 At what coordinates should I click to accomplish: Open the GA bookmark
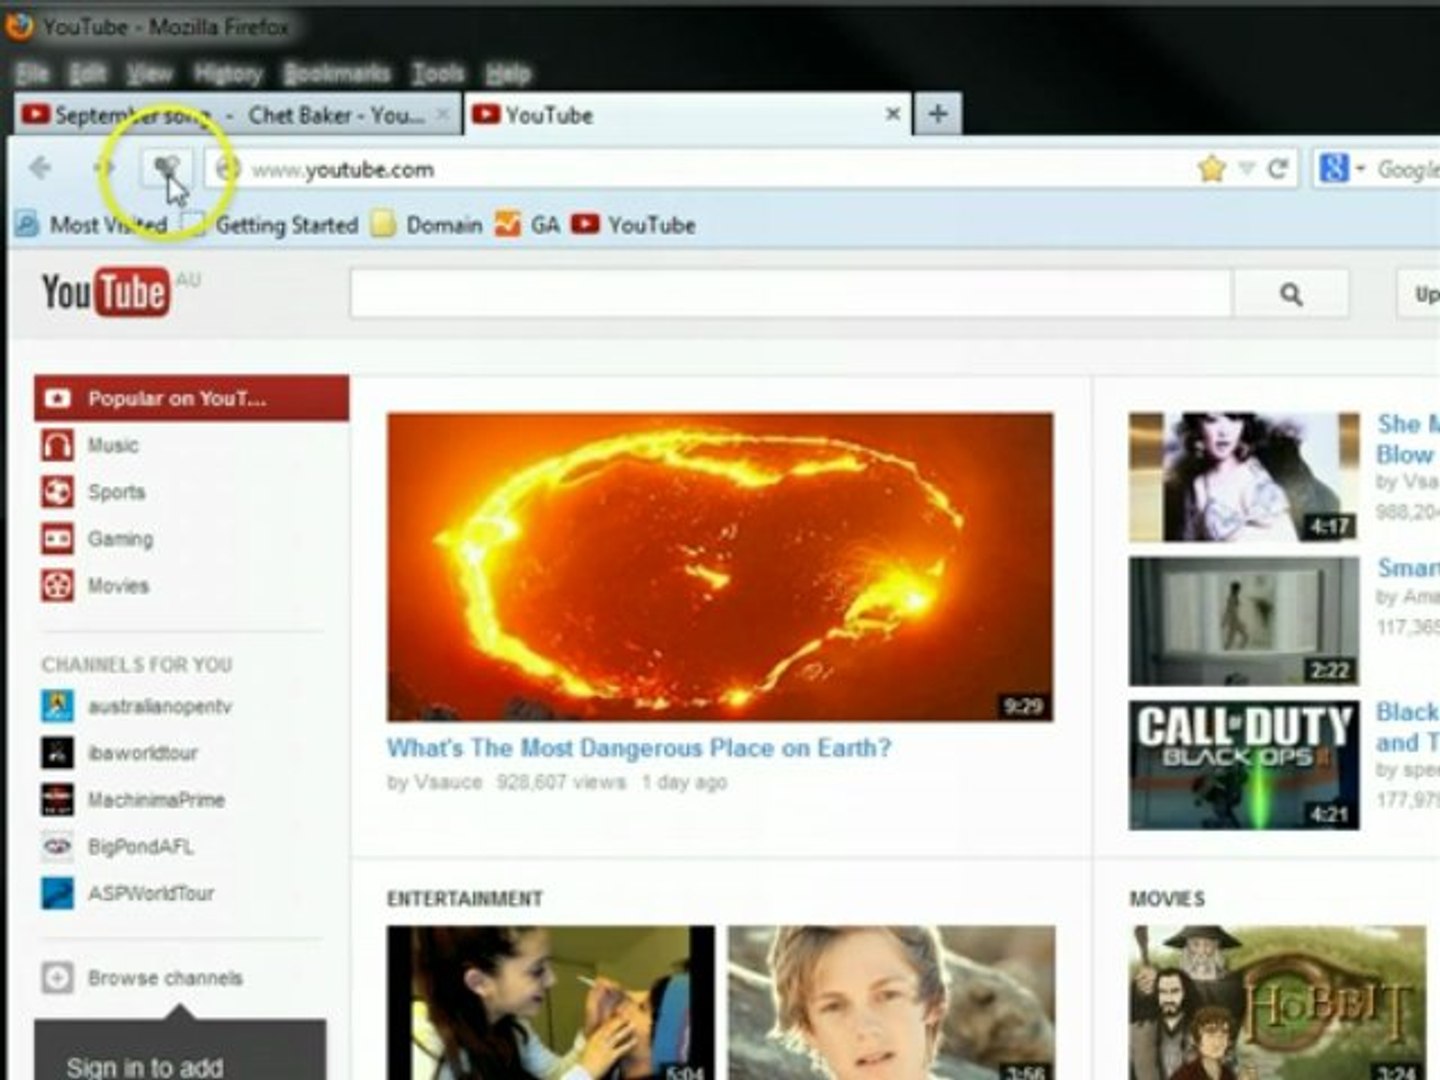coord(528,225)
